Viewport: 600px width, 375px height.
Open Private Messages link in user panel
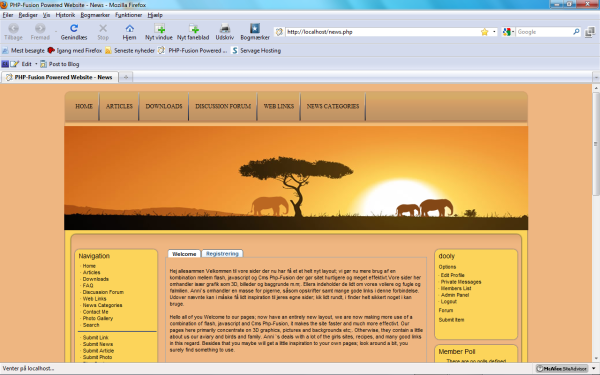pos(461,282)
